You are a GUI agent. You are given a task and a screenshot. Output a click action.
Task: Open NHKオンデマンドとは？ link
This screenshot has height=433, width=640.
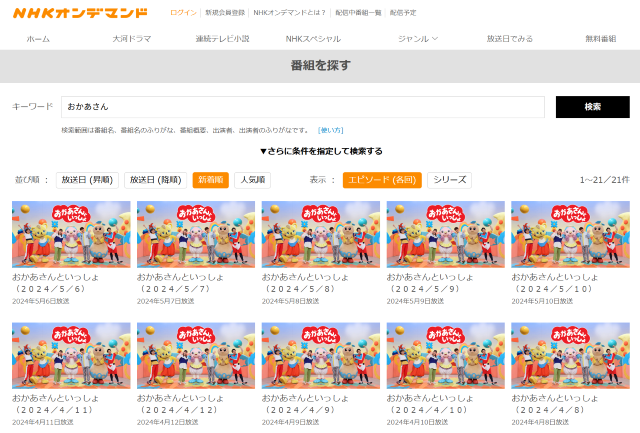pos(289,13)
